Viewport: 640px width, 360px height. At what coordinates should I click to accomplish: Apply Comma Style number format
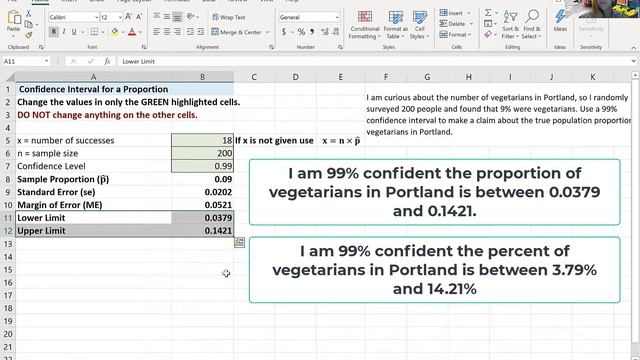pyautogui.click(x=312, y=32)
